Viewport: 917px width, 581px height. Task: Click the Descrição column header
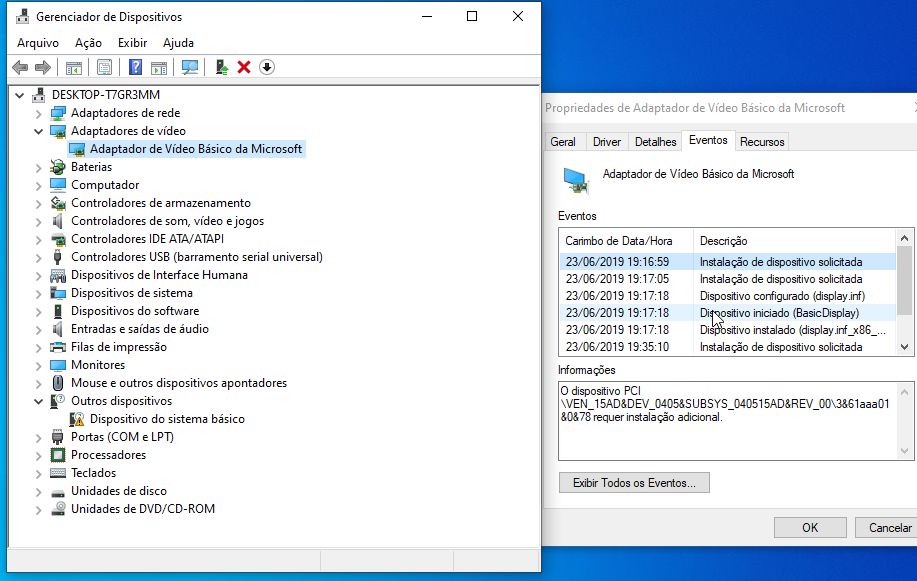point(794,241)
